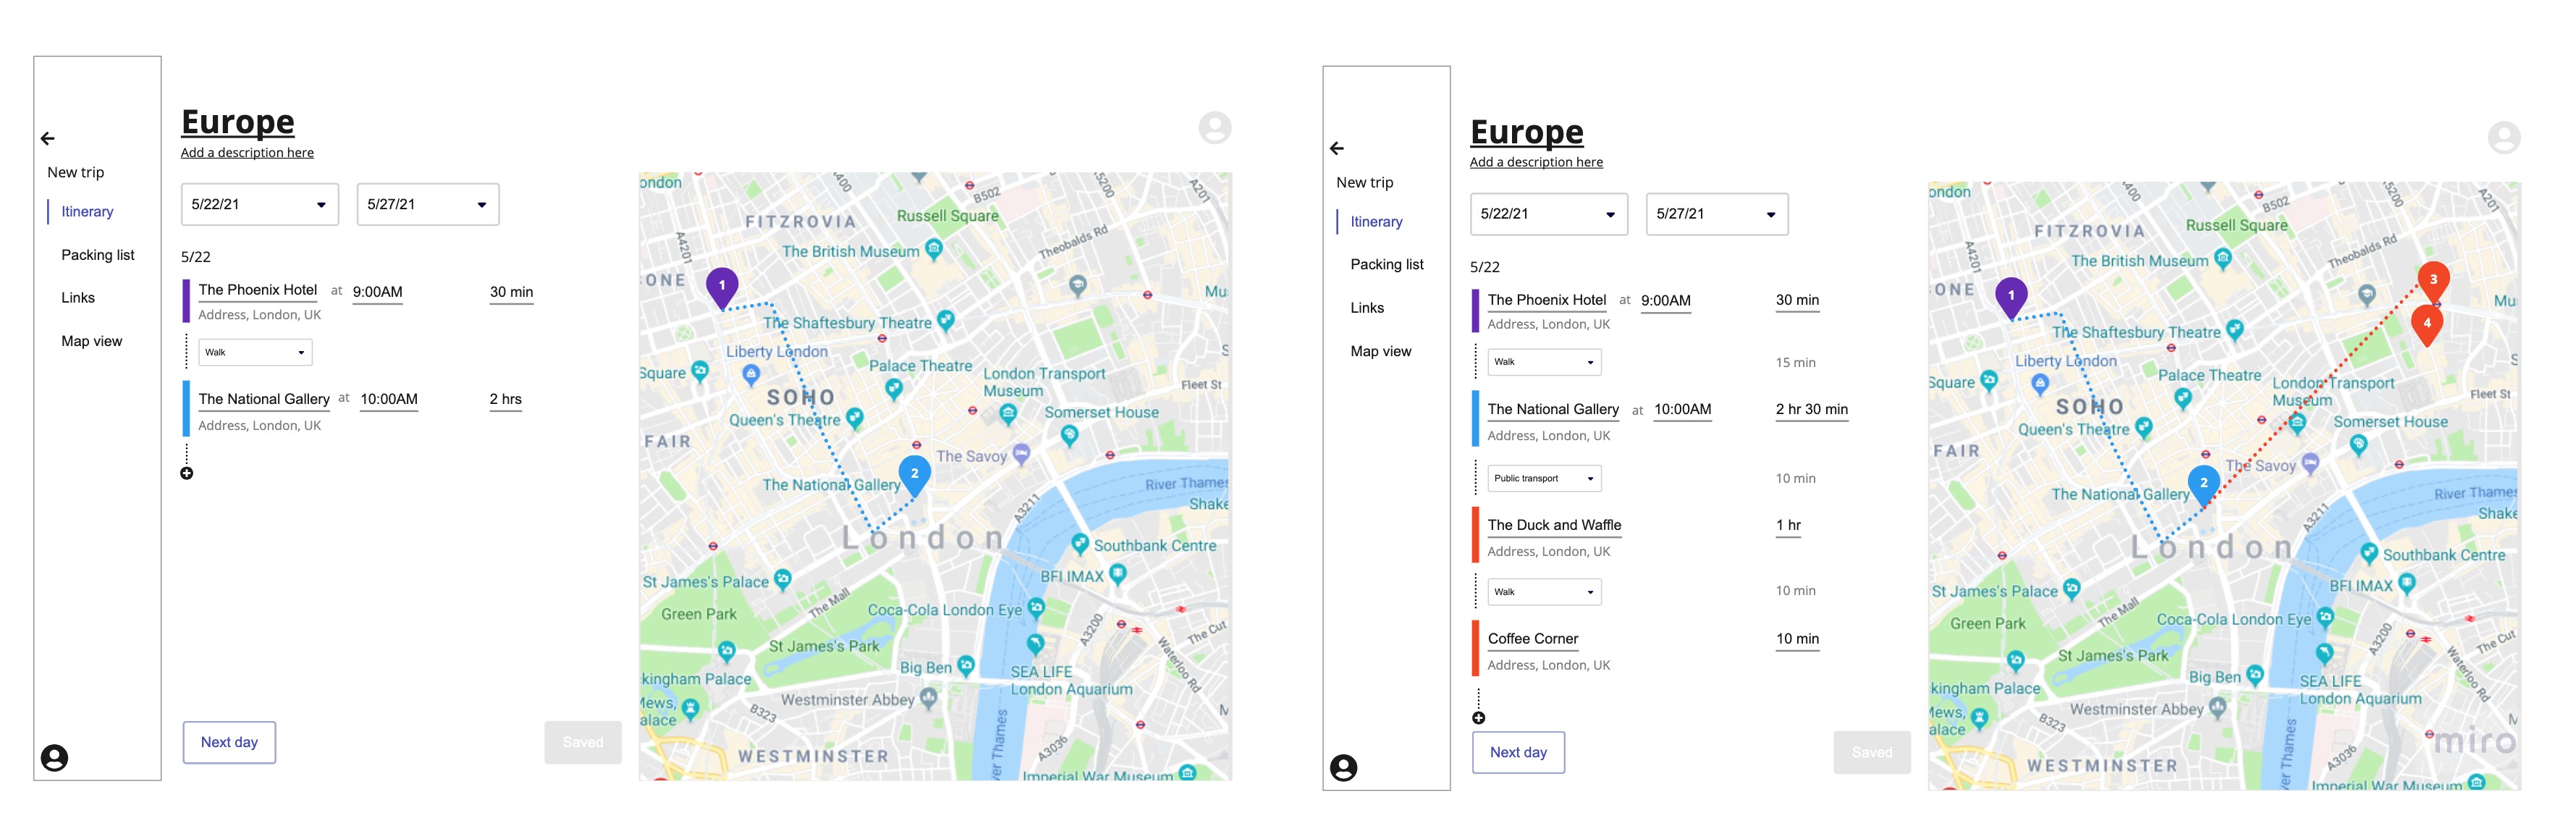Screen dimensions: 2576x813
Task: Click Next day button in right mockup
Action: [x=1518, y=752]
